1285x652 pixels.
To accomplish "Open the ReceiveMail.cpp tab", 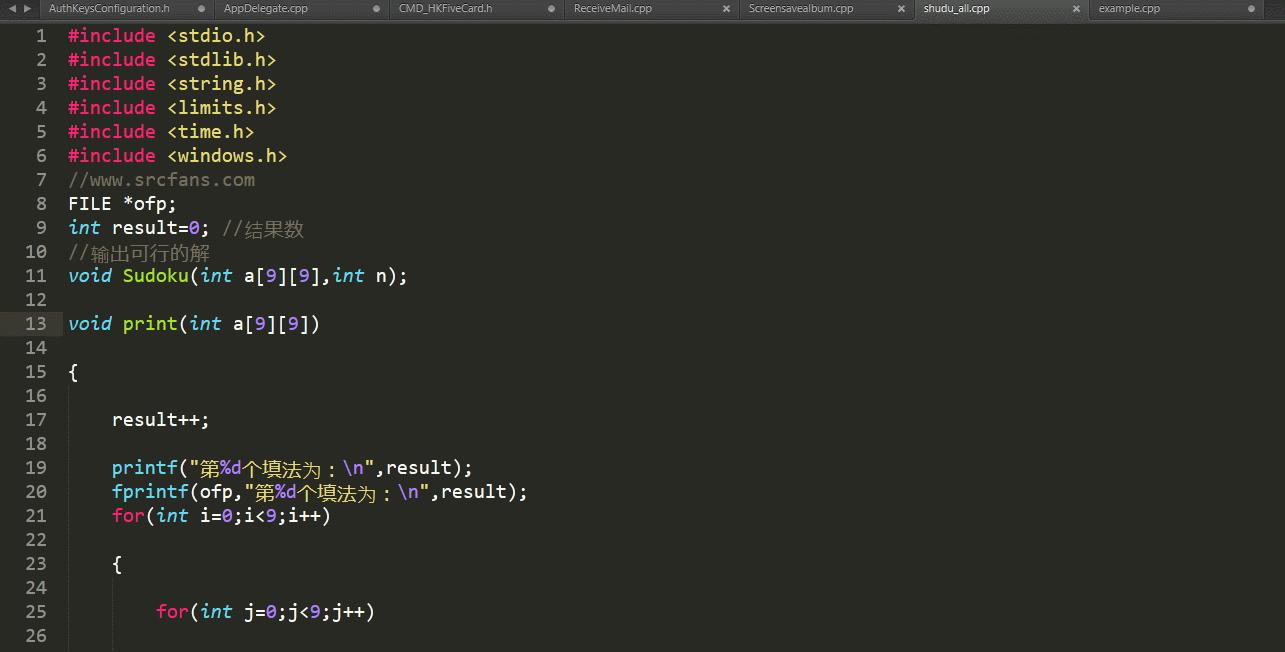I will pos(640,8).
